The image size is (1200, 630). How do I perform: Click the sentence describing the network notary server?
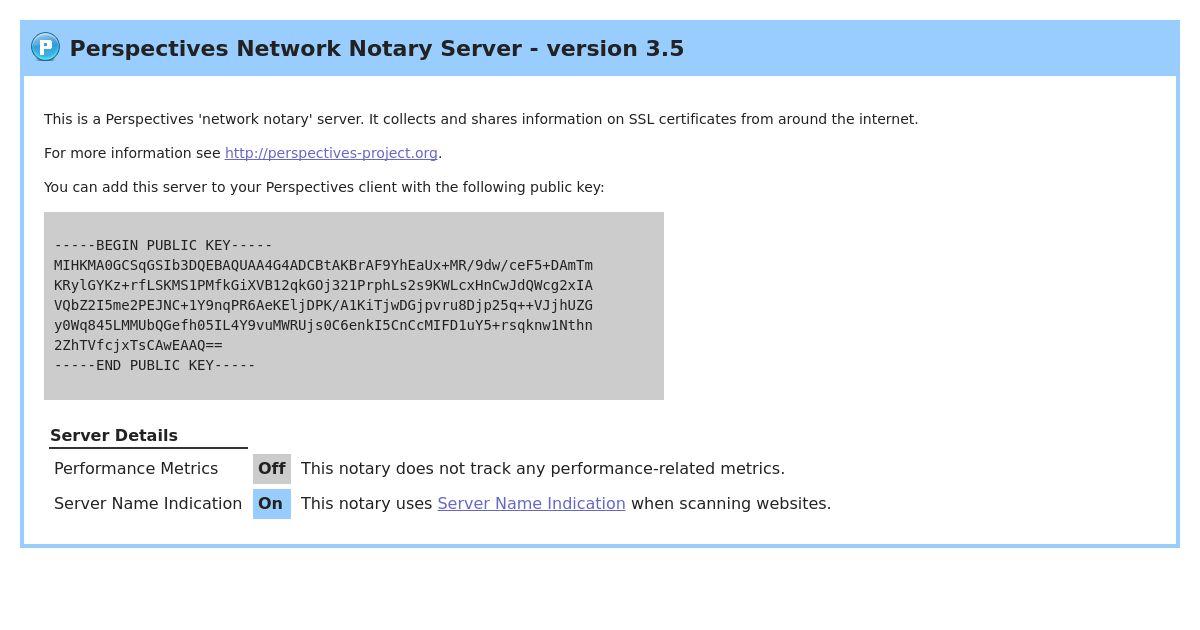tap(481, 119)
